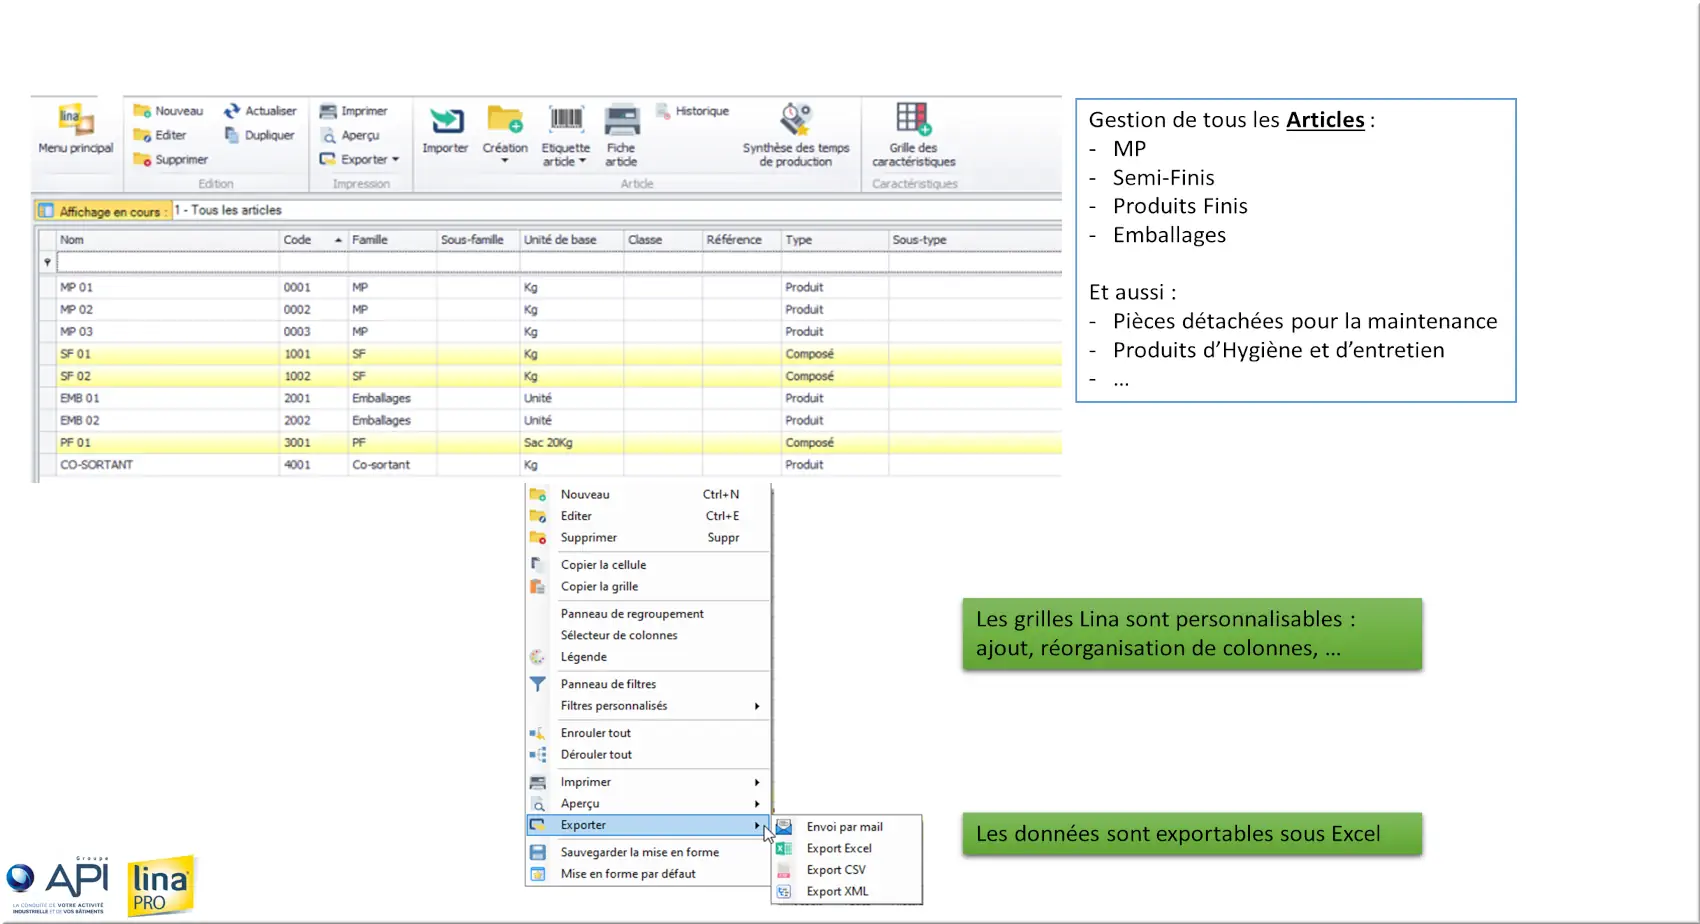
Task: Open the Création dropdown button
Action: (x=505, y=134)
